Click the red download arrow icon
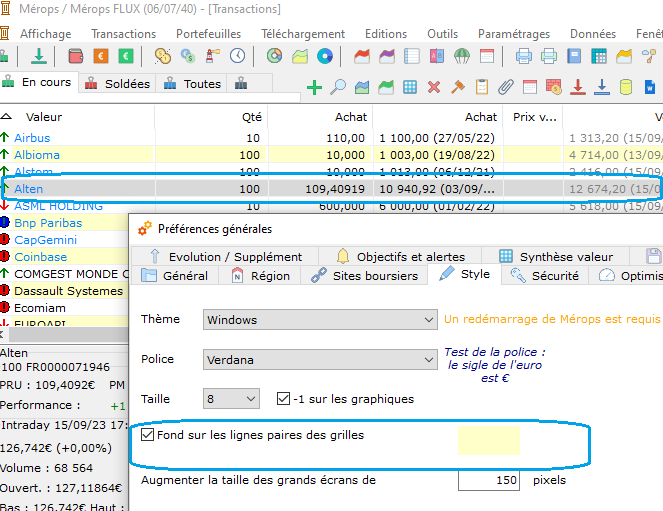Image resolution: width=663 pixels, height=511 pixels. [x=578, y=87]
